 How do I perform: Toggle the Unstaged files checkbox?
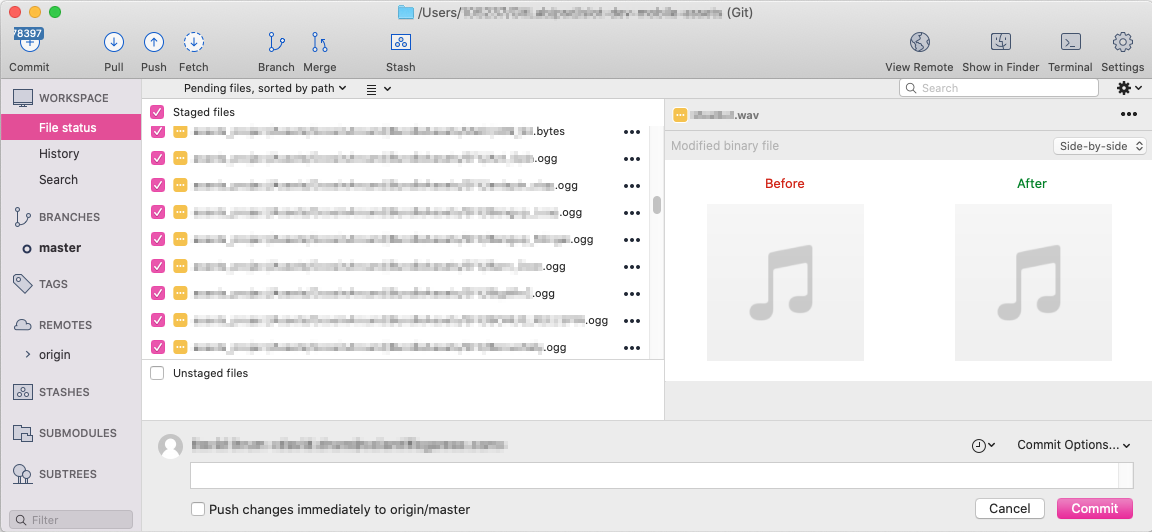[x=156, y=373]
